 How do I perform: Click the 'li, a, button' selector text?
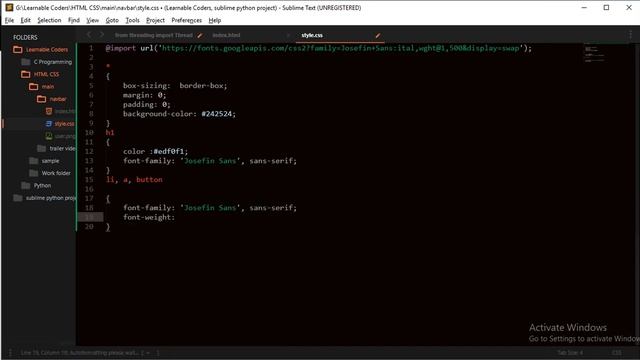134,180
